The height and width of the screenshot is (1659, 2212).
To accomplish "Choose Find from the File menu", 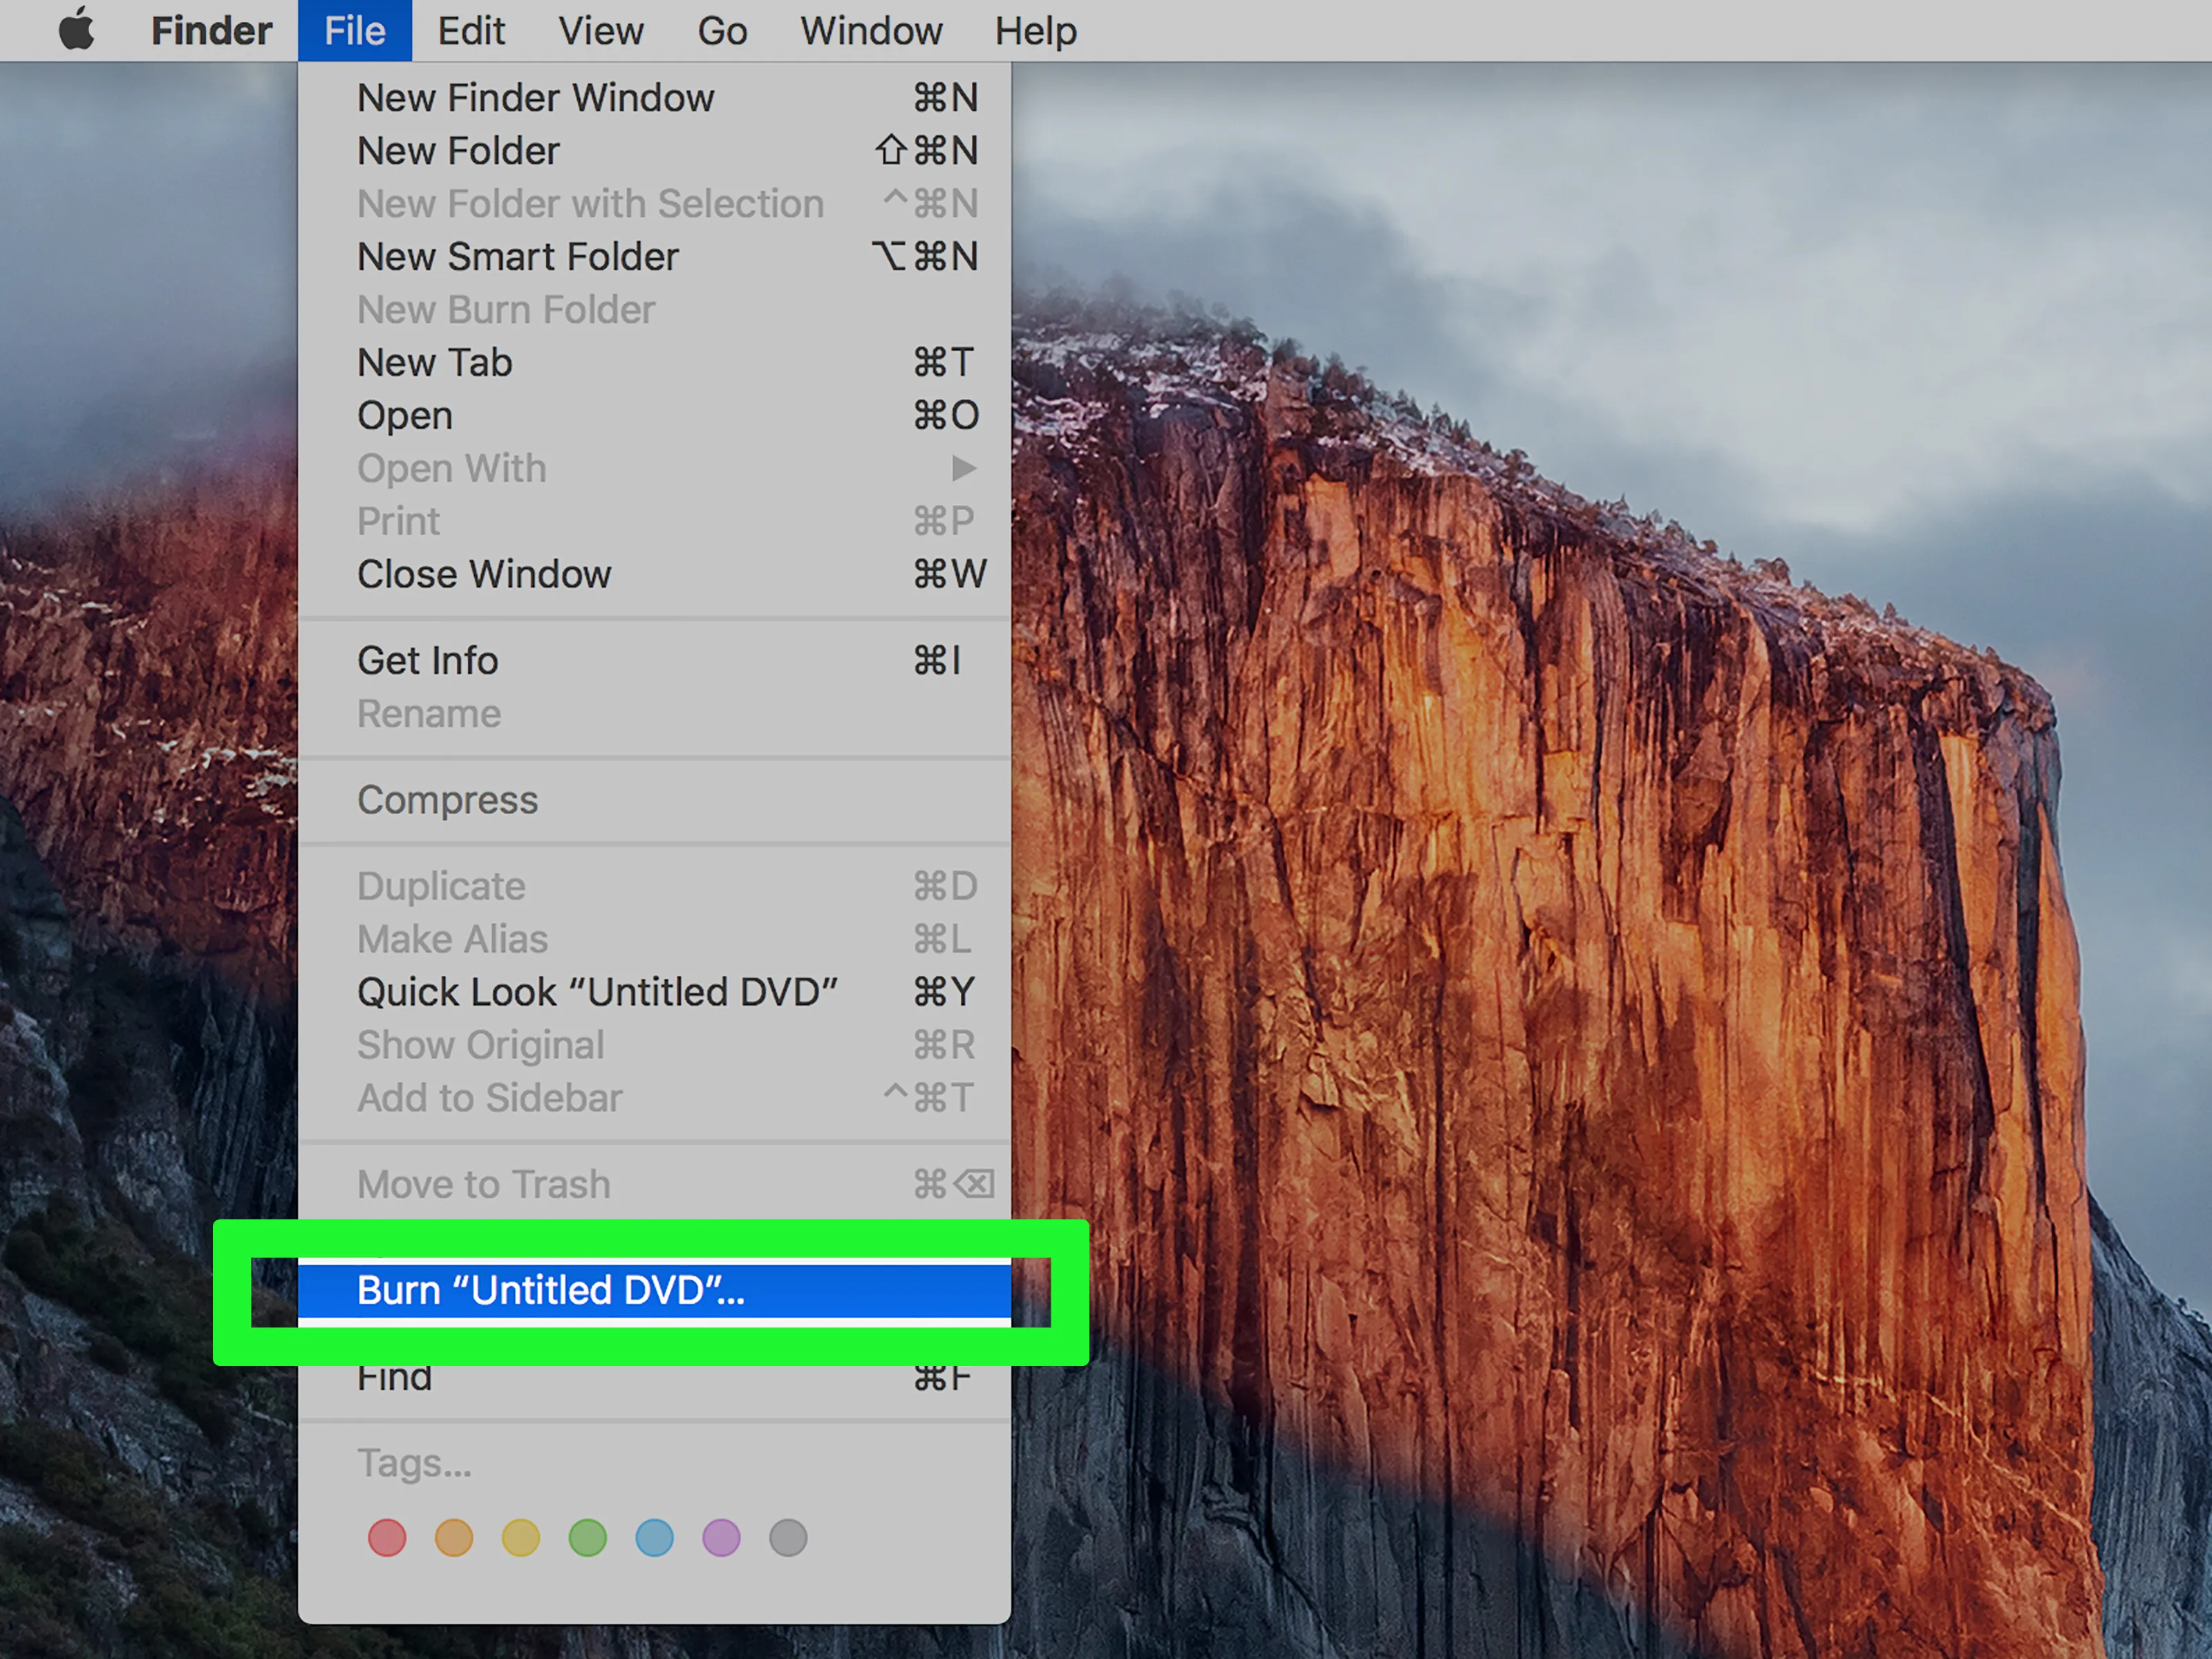I will [x=654, y=1378].
